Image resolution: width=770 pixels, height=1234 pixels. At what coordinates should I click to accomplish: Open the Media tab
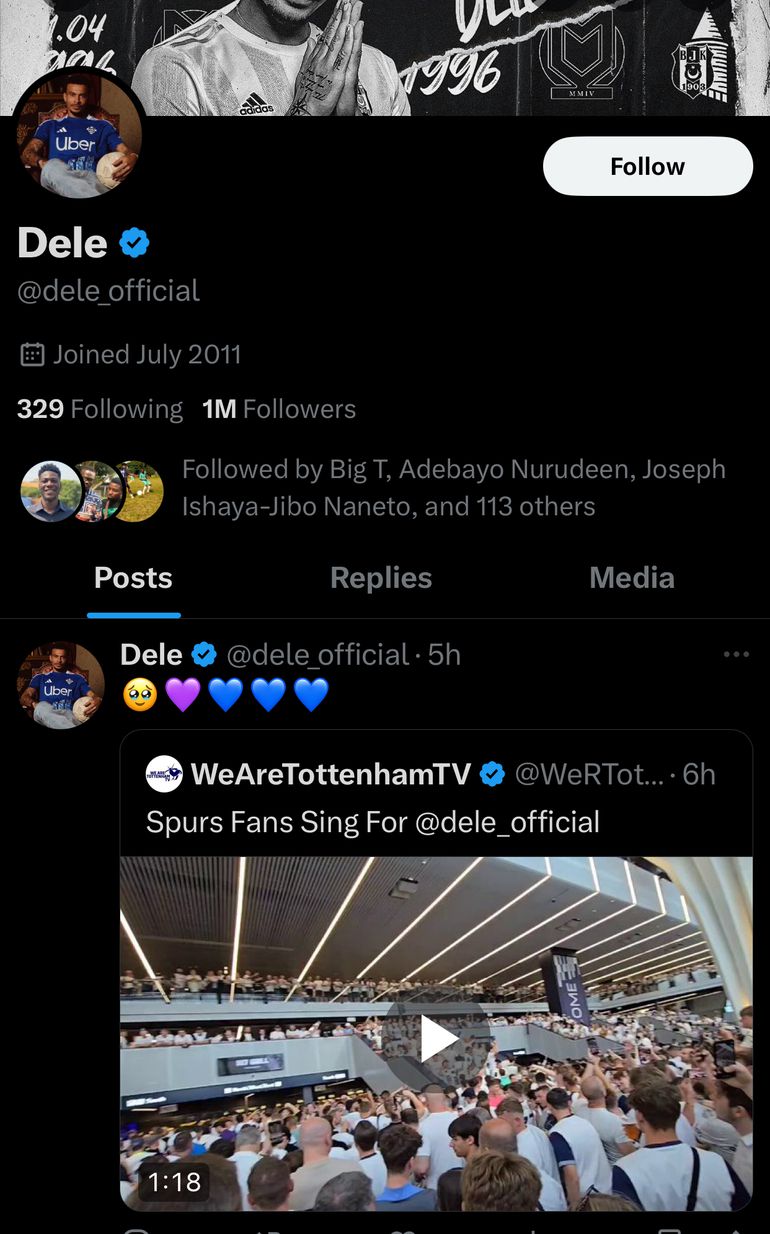tap(631, 578)
